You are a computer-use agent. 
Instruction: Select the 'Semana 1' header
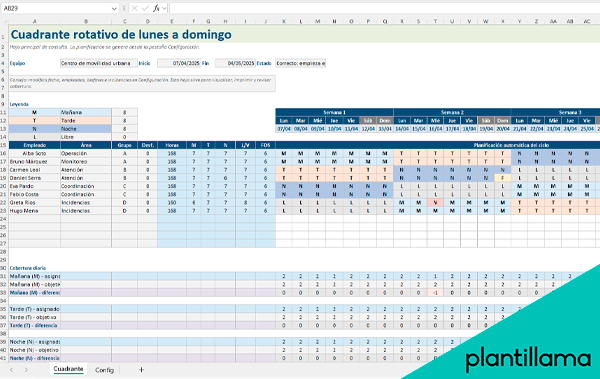(x=334, y=112)
